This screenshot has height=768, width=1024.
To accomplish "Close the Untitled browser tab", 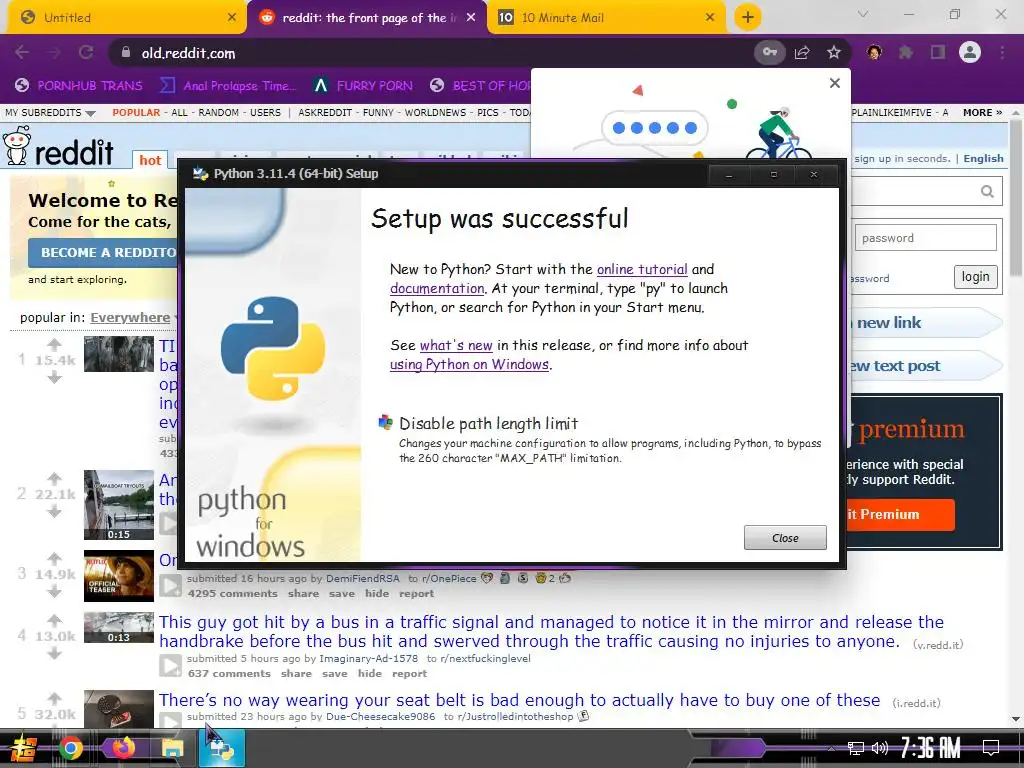I will coord(232,18).
